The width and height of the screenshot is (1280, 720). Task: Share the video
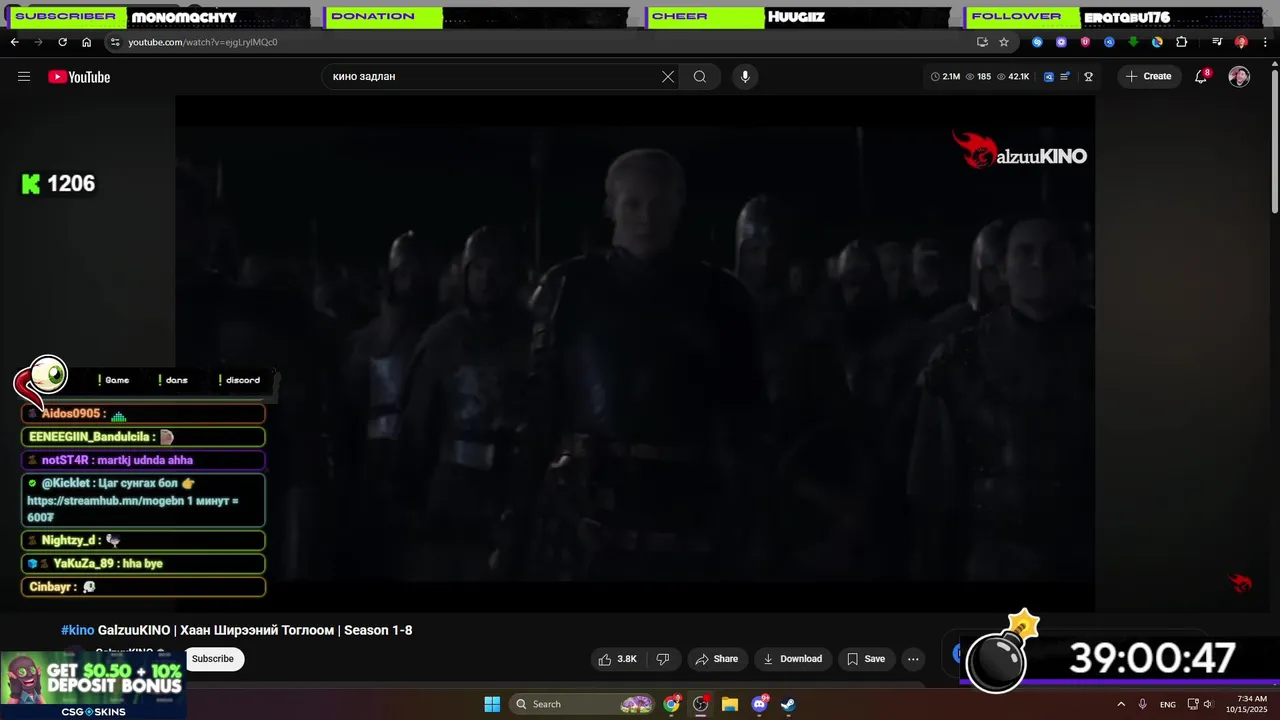point(717,659)
